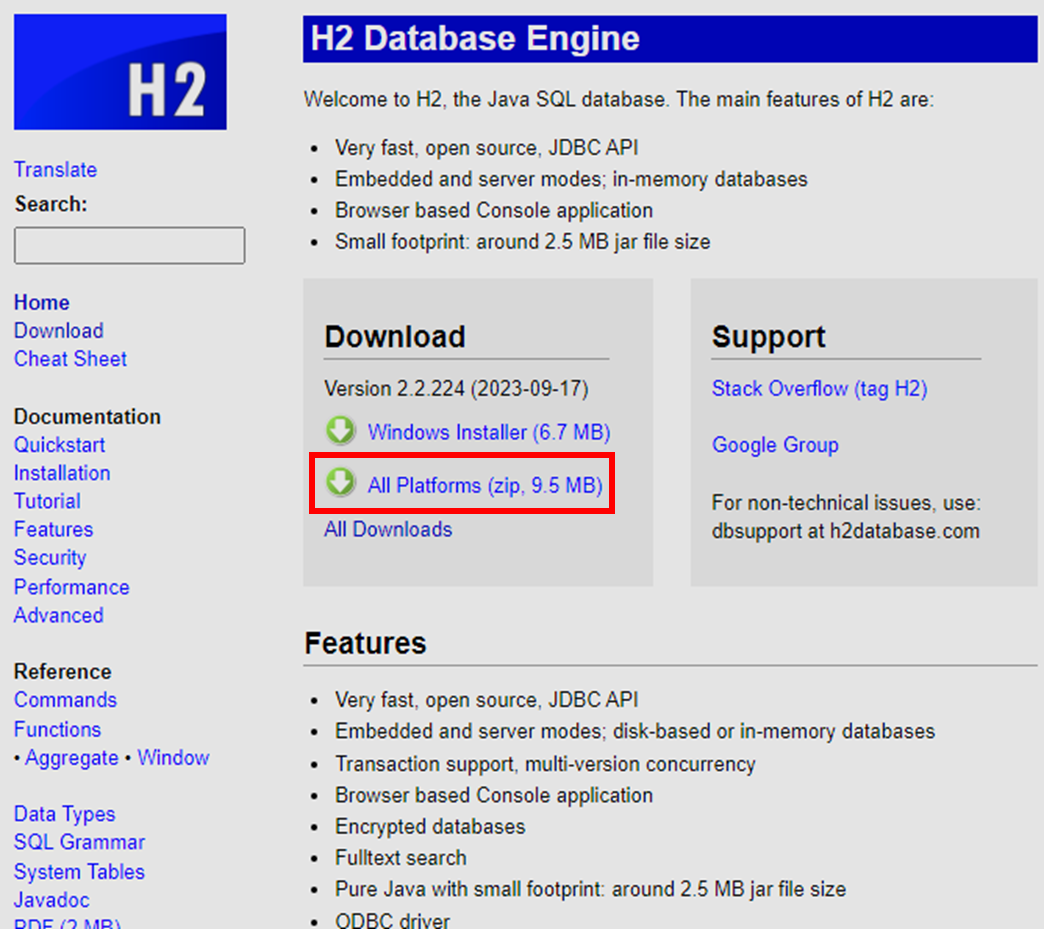Click Transaction support, multi-version concurrency text
The height and width of the screenshot is (929, 1044).
545,764
